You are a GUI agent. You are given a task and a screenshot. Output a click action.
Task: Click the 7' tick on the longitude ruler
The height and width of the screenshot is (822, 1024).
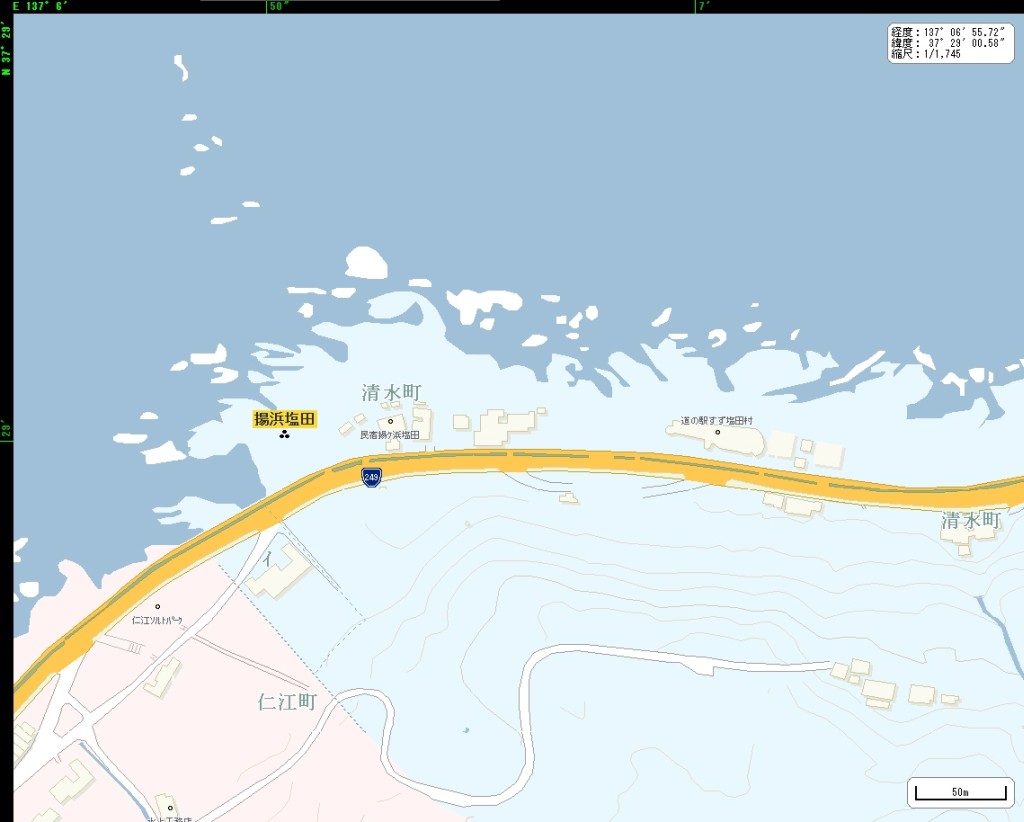click(703, 6)
